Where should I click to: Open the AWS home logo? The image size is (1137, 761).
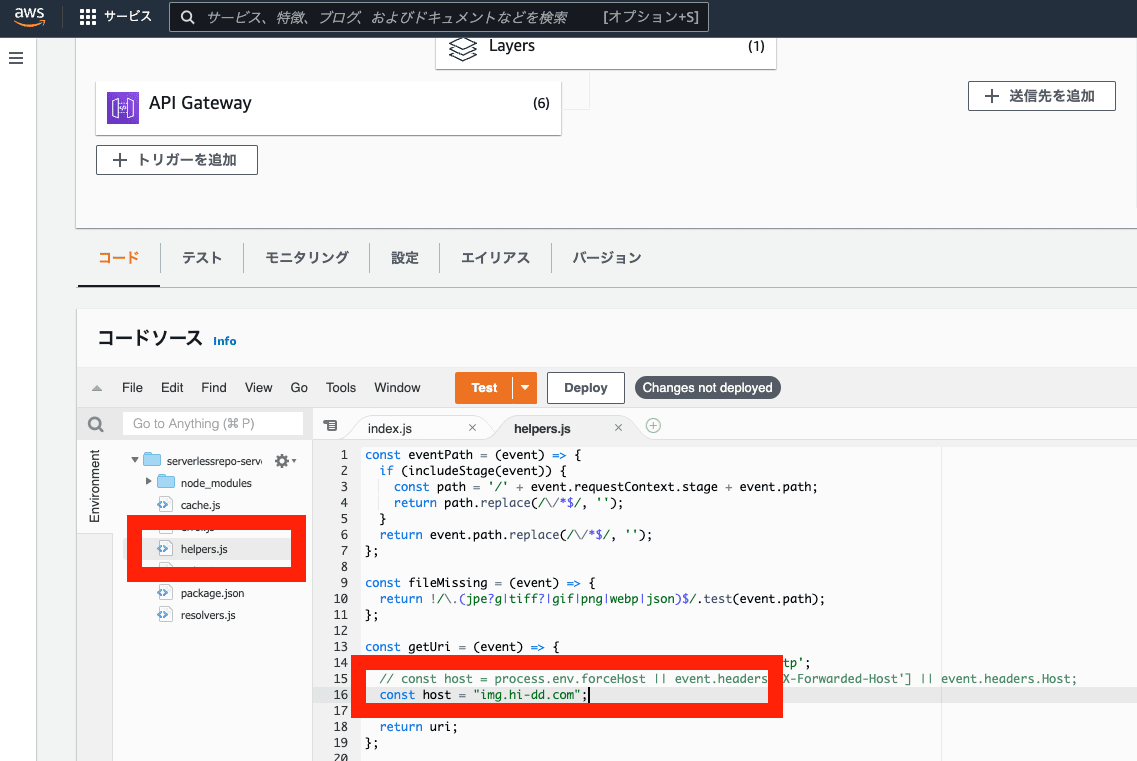tap(30, 17)
